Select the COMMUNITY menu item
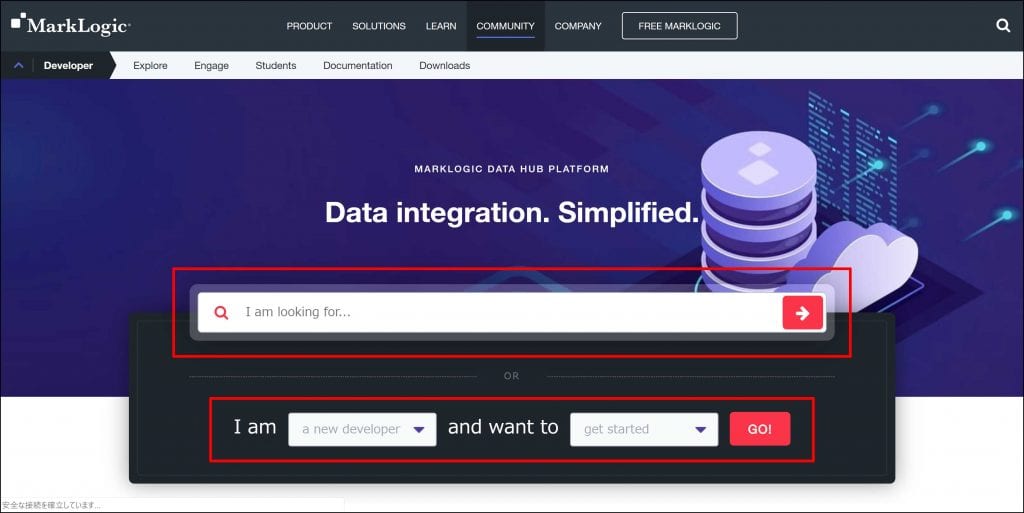The image size is (1024, 513). [505, 26]
